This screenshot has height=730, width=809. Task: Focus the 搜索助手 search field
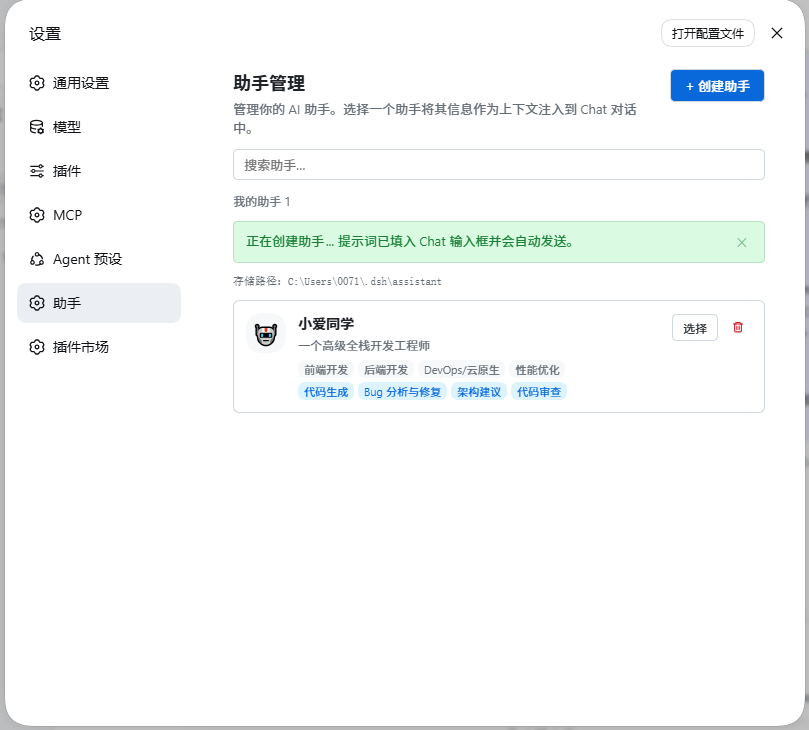(x=498, y=165)
